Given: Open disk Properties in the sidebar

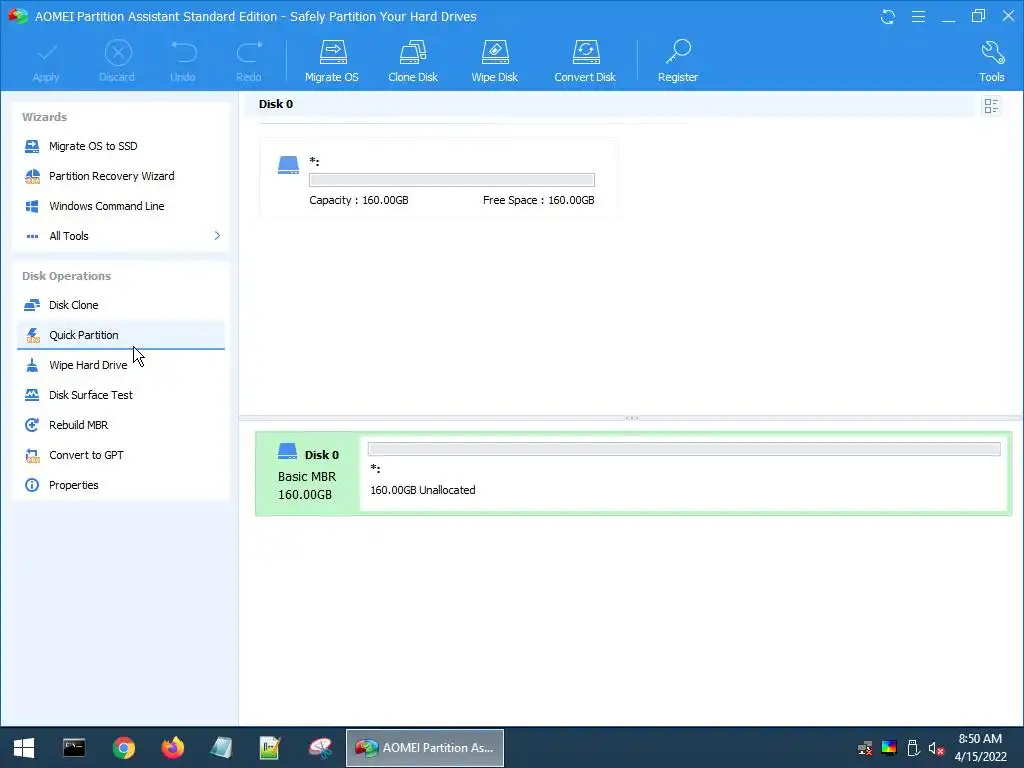Looking at the screenshot, I should [121, 485].
